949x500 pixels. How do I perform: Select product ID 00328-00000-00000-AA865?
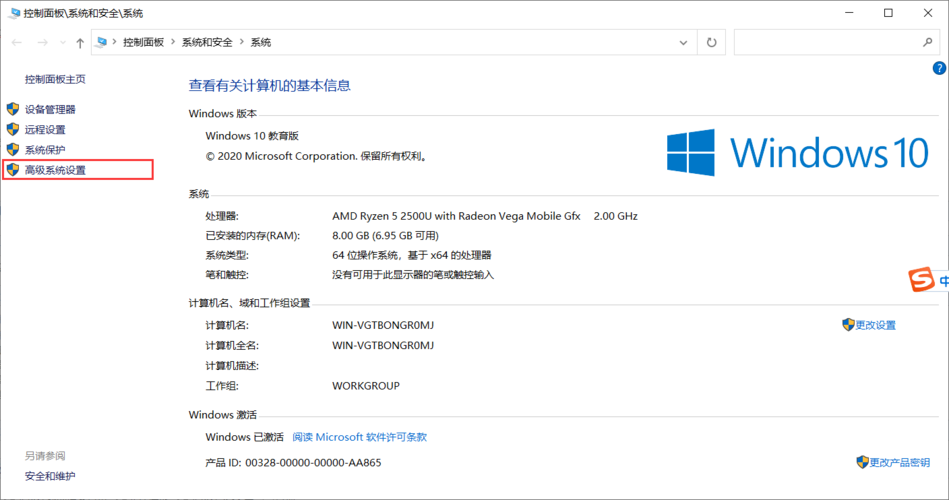click(313, 462)
